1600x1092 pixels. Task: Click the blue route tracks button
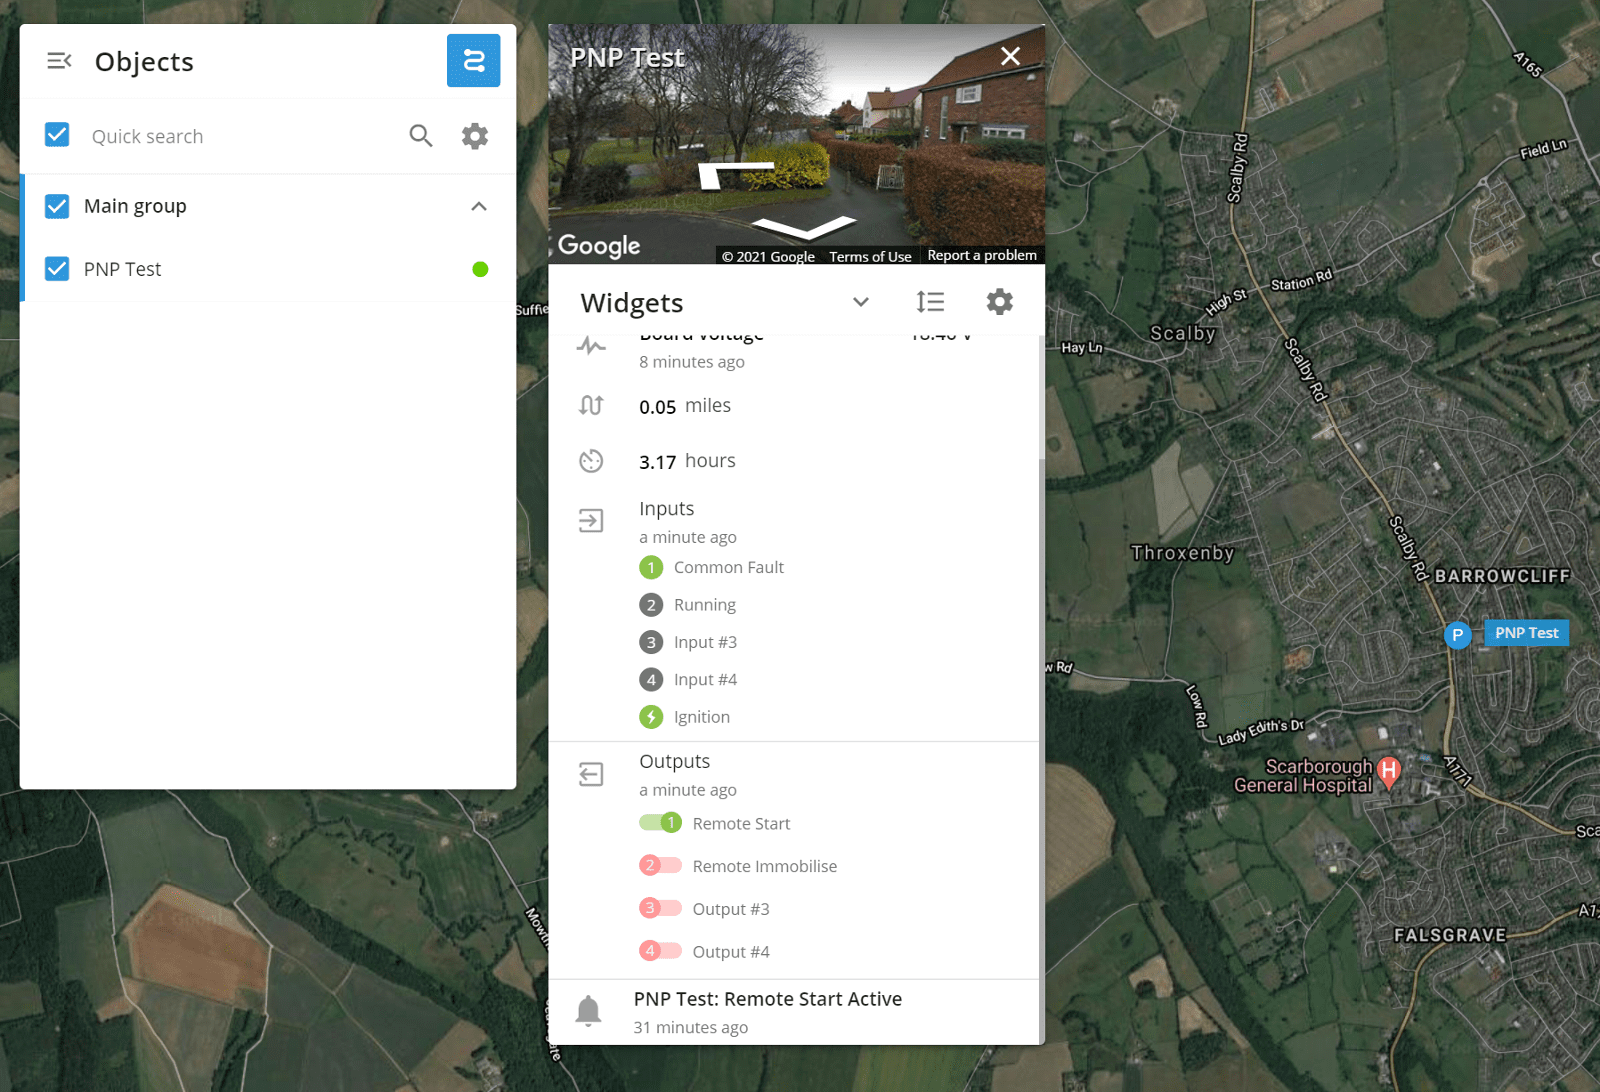(473, 61)
